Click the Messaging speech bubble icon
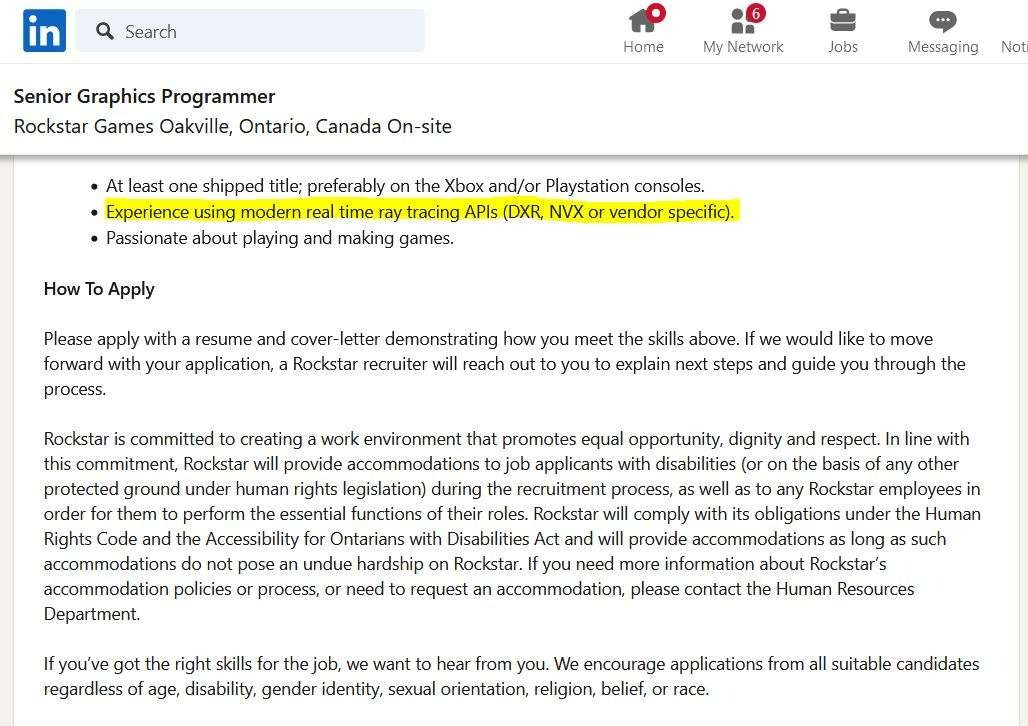This screenshot has width=1028, height=726. tap(942, 21)
